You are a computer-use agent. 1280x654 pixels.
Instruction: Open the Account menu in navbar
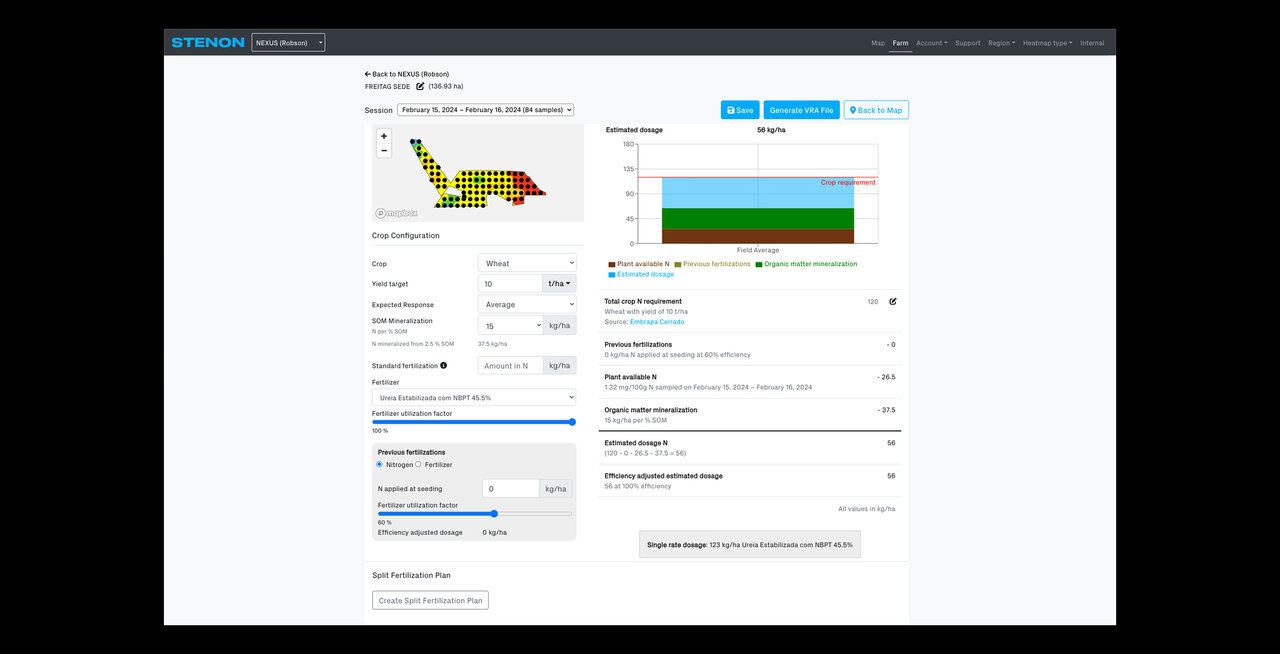(930, 43)
